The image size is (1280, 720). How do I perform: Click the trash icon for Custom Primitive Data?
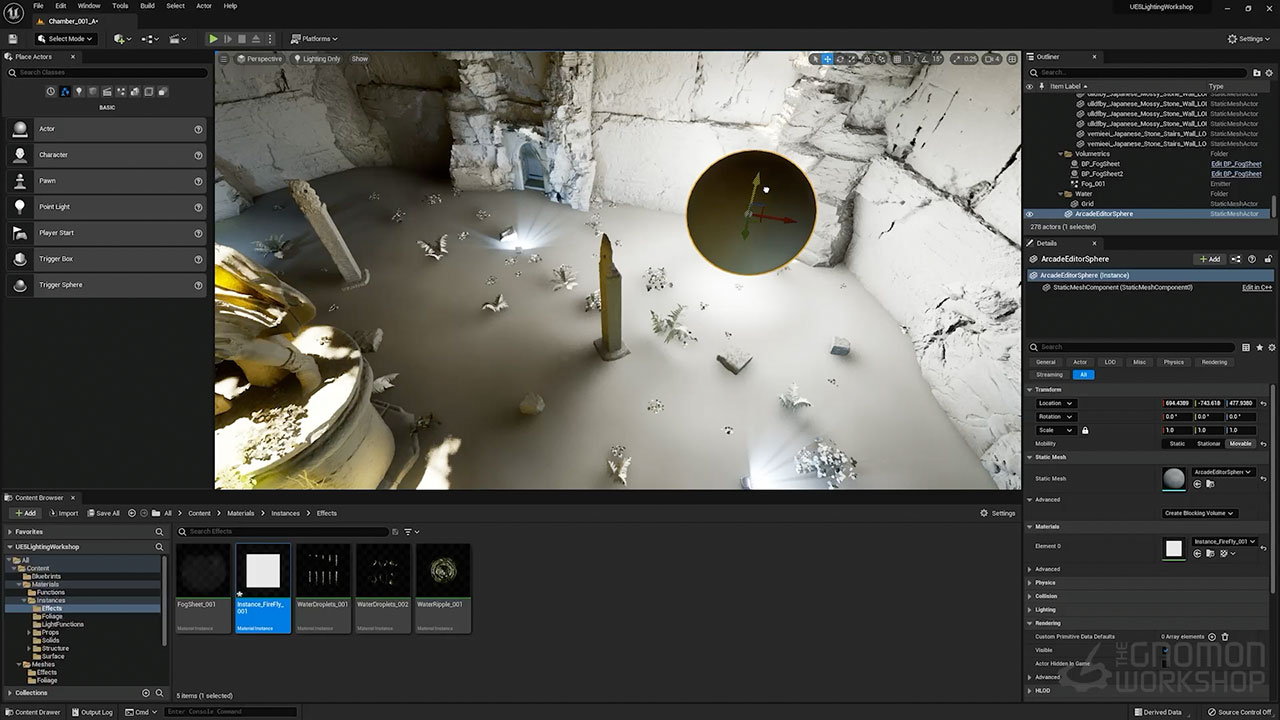coord(1225,637)
